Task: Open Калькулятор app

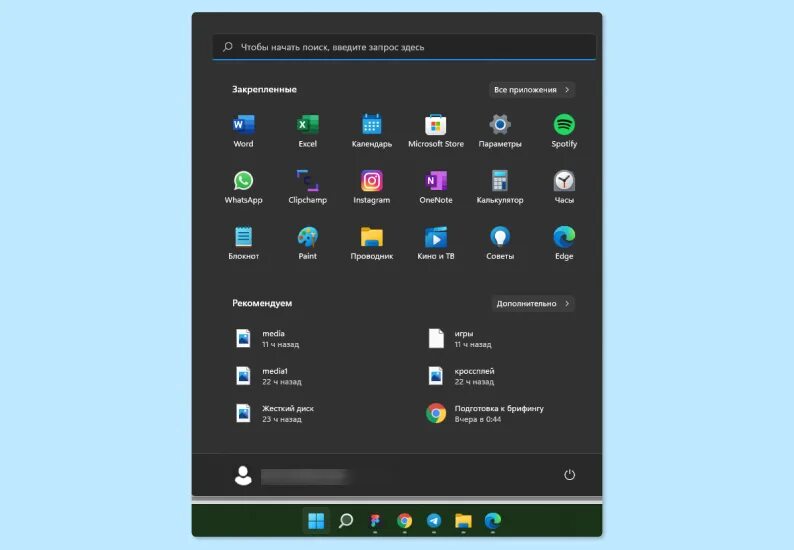Action: point(500,187)
